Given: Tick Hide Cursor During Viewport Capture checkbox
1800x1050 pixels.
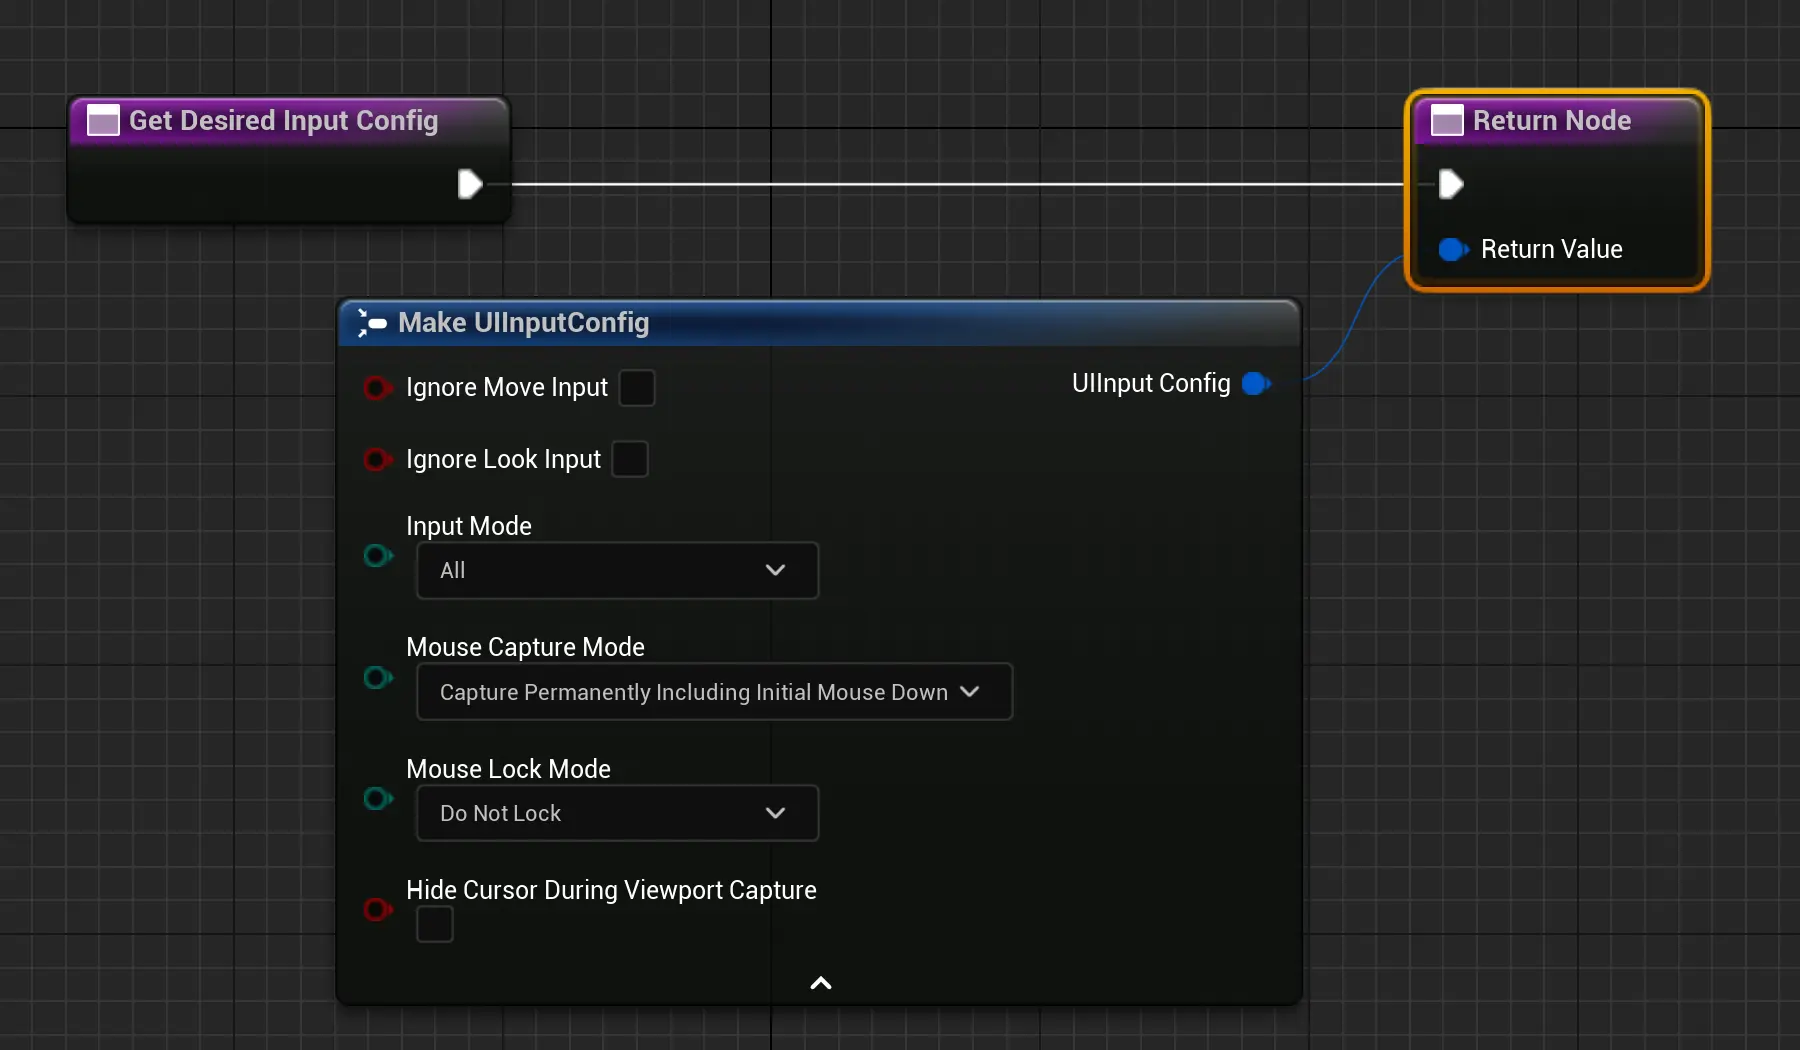Looking at the screenshot, I should [435, 924].
